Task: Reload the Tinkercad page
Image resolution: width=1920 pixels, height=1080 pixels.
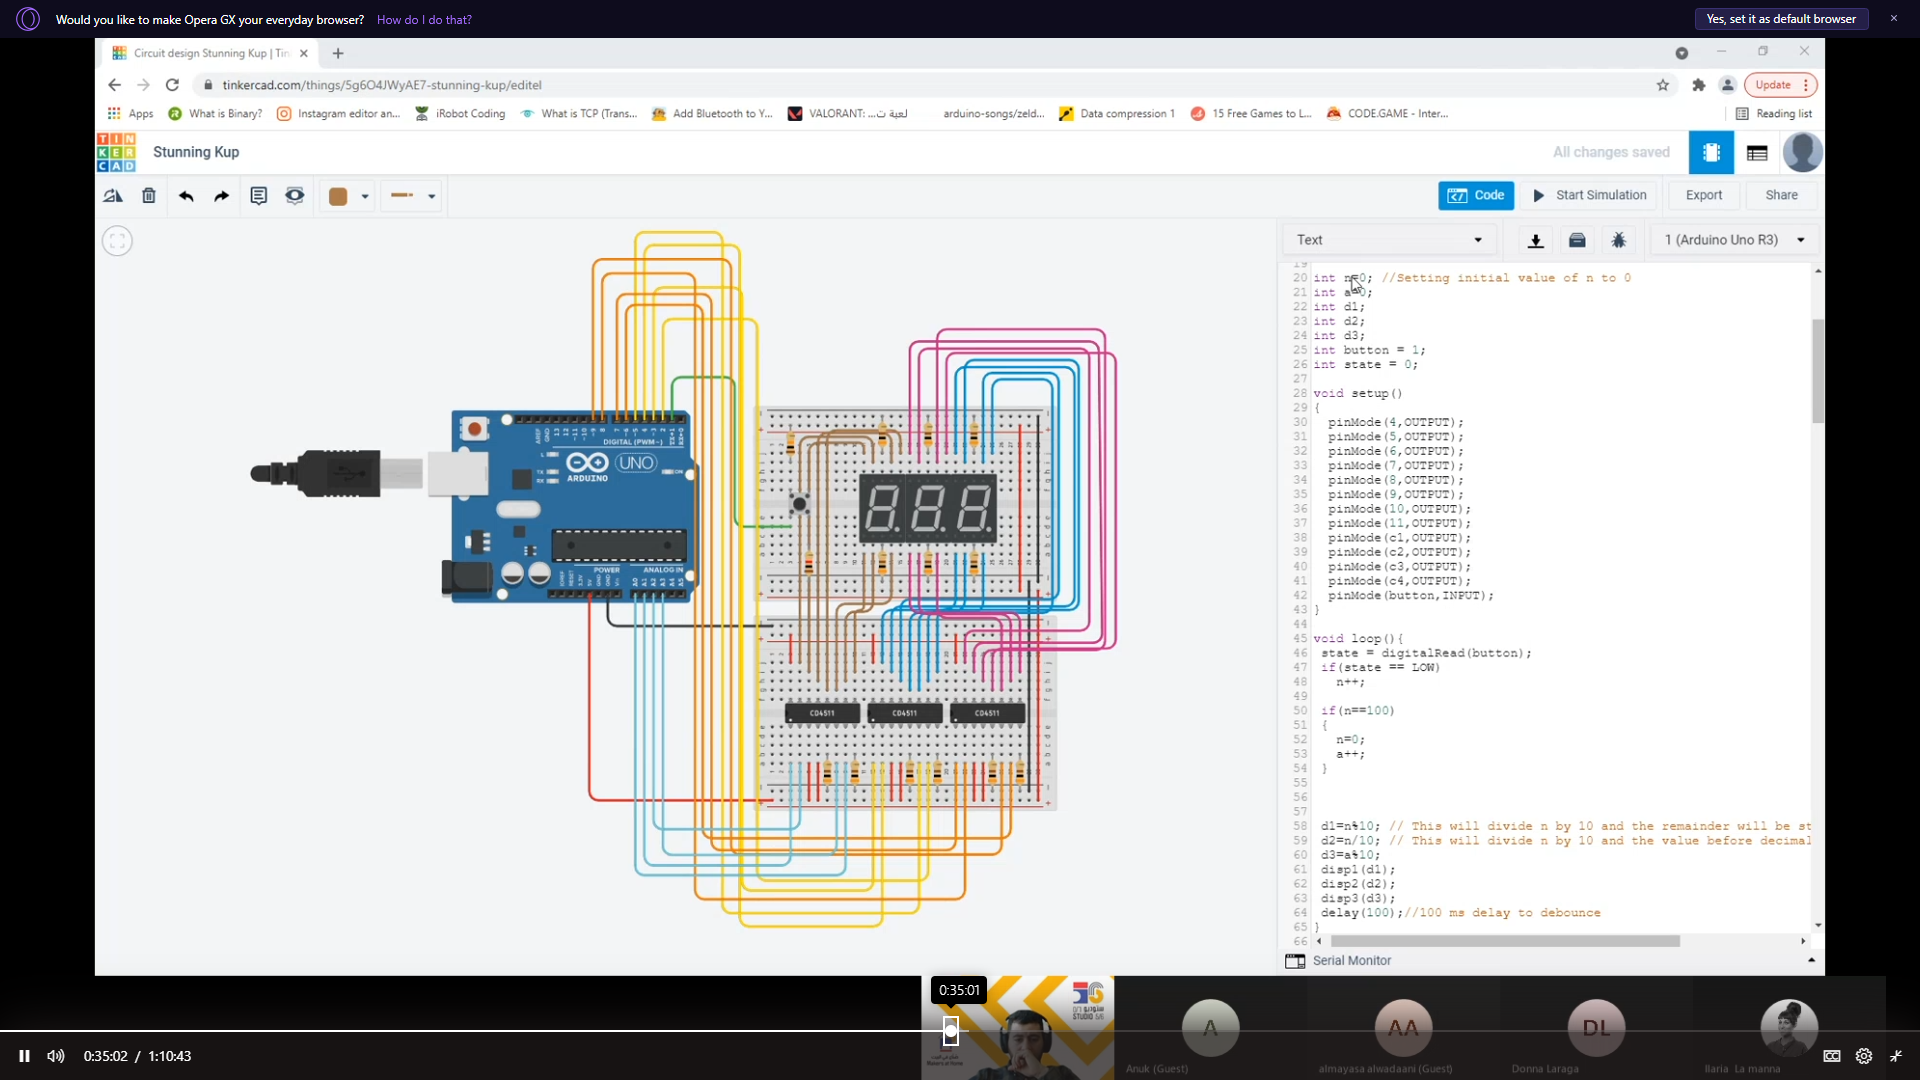Action: 172,85
